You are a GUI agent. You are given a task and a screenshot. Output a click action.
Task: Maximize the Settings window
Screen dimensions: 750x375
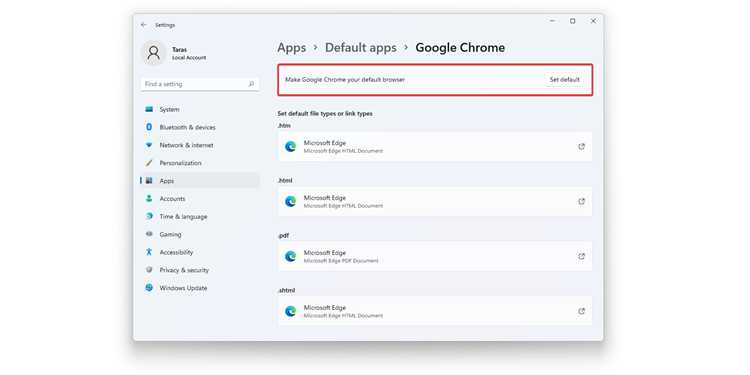point(573,21)
